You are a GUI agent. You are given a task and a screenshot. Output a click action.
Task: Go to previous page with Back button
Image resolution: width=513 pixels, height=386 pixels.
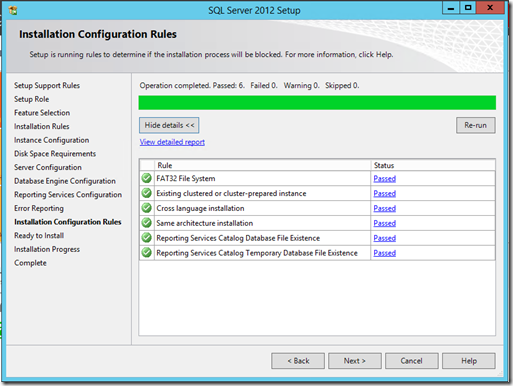pyautogui.click(x=298, y=361)
